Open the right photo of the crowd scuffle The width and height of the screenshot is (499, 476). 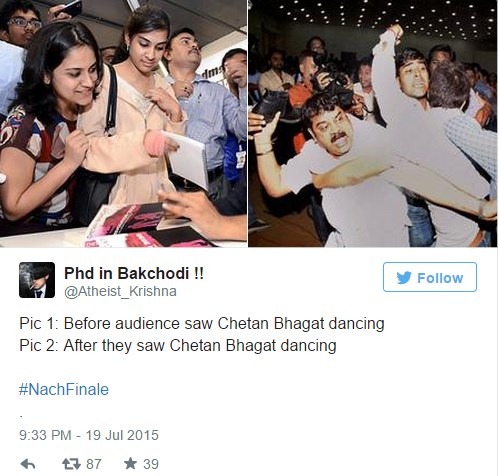click(x=373, y=123)
